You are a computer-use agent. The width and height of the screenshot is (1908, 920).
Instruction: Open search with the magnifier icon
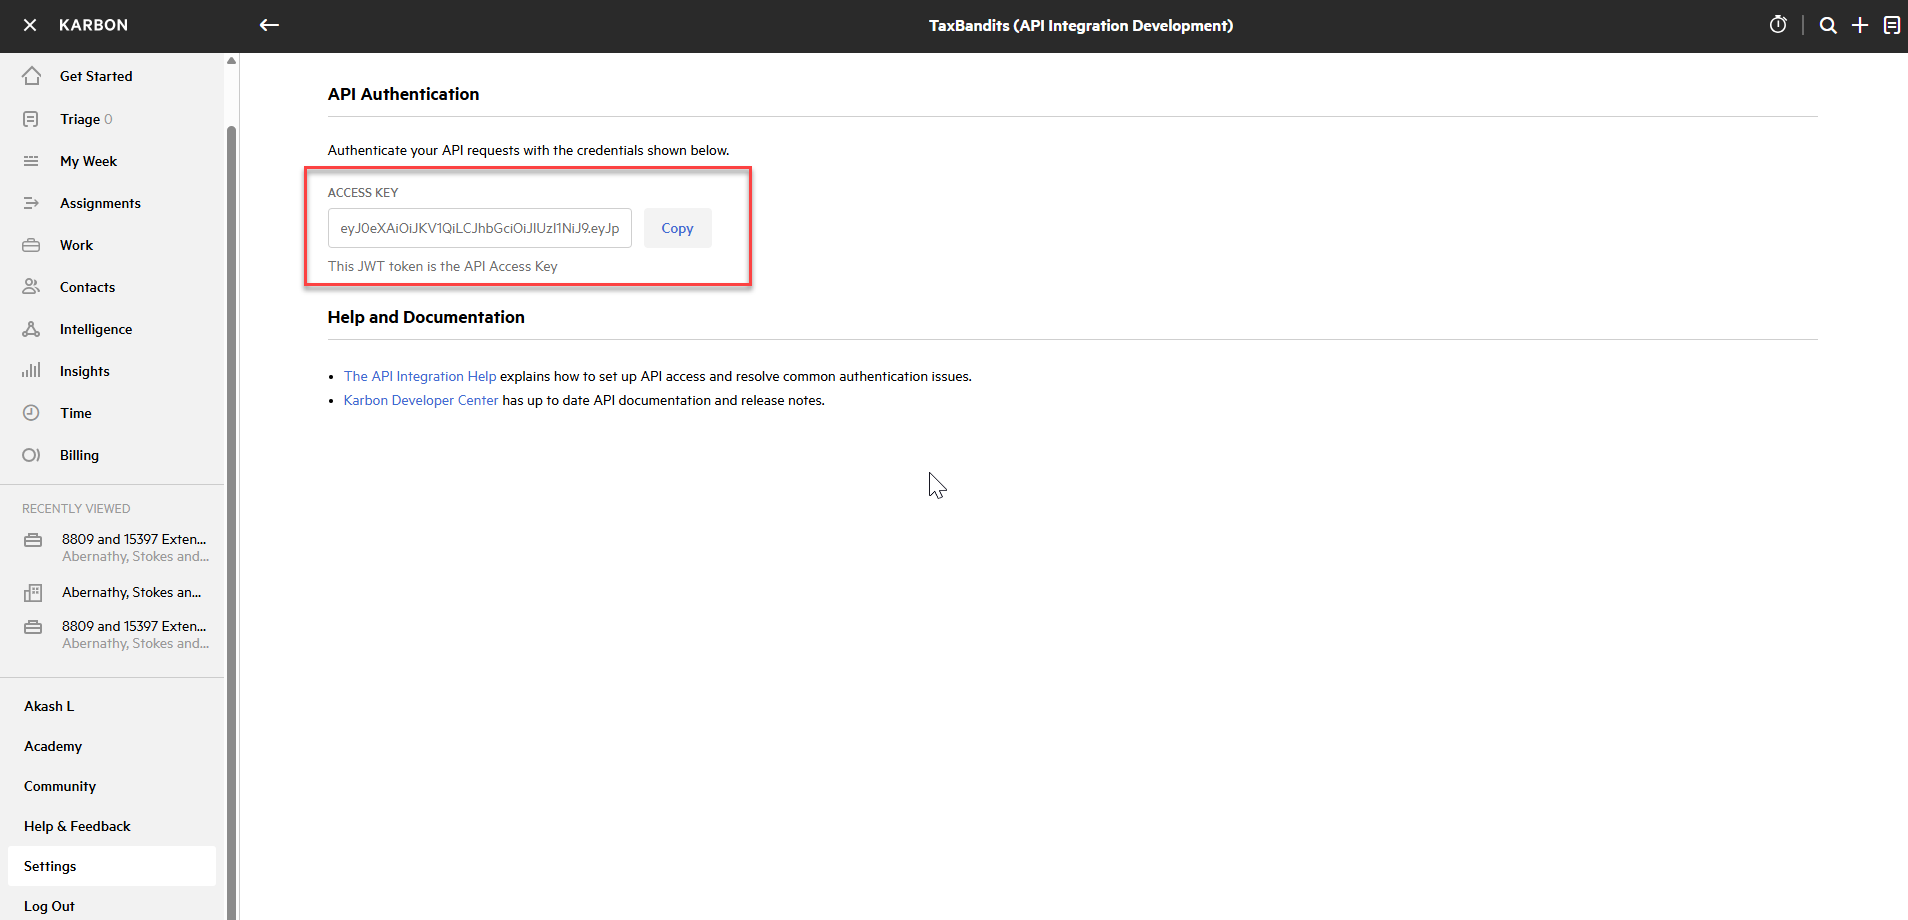1828,25
